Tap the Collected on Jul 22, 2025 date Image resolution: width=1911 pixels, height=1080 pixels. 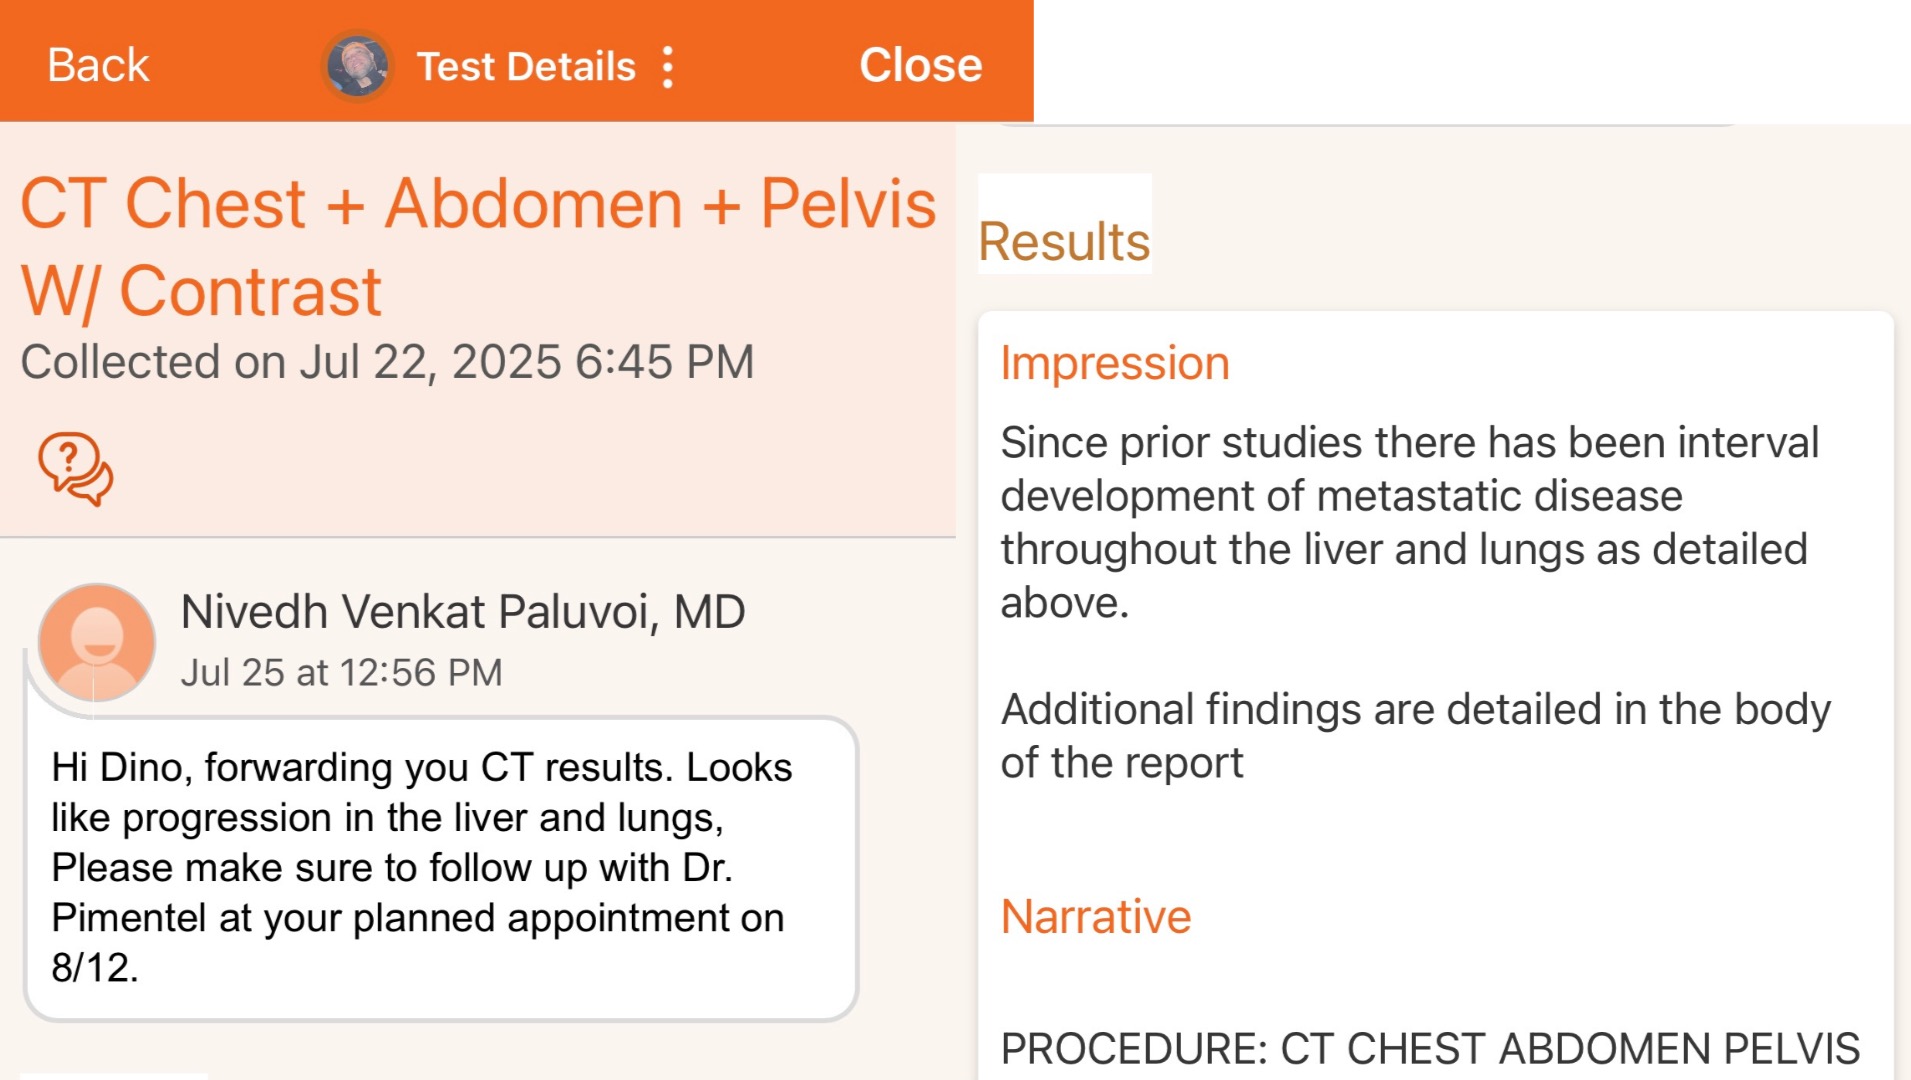pyautogui.click(x=387, y=362)
